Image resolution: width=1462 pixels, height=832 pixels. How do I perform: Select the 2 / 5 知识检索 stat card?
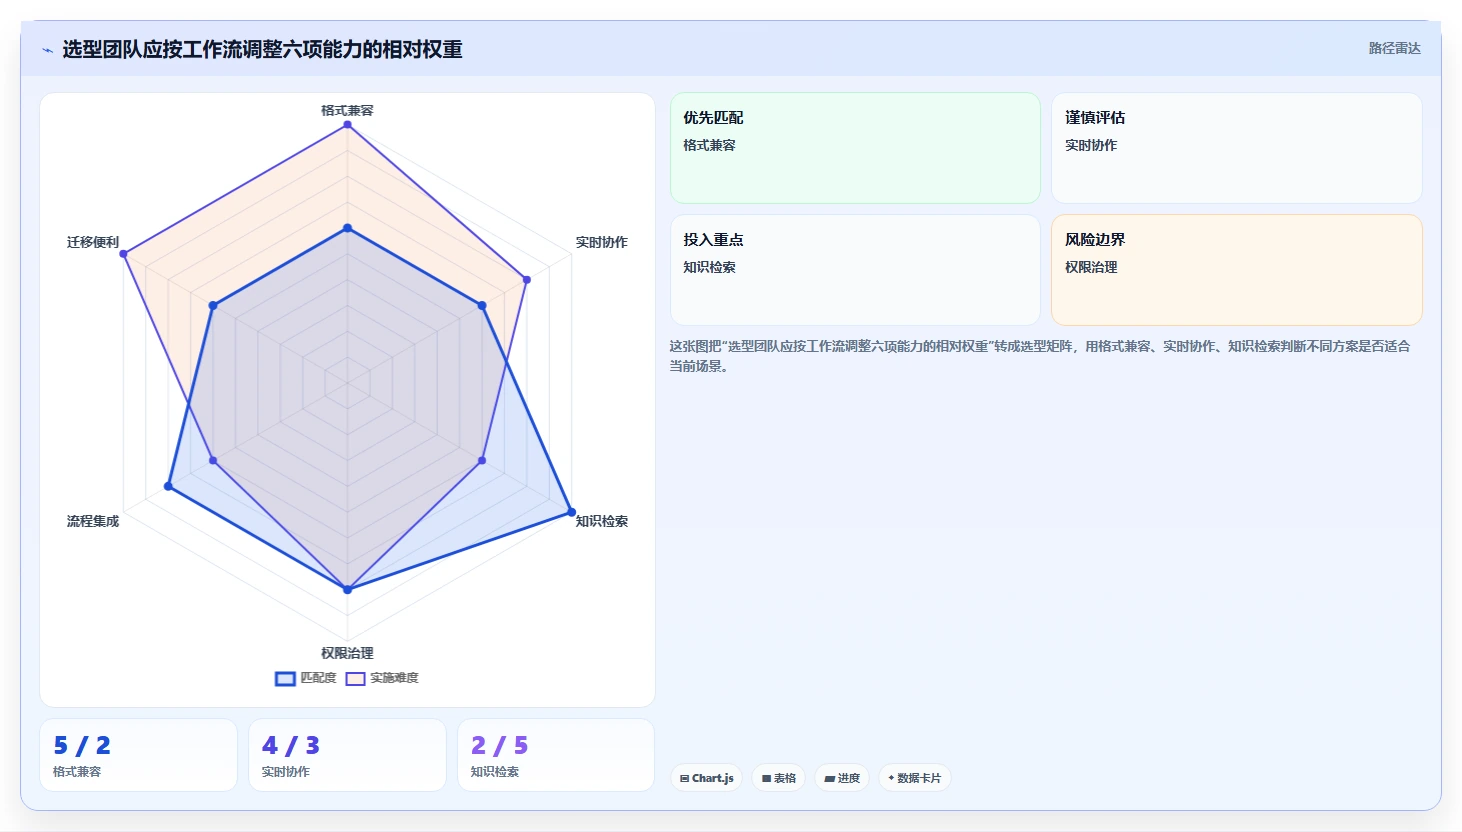click(556, 755)
